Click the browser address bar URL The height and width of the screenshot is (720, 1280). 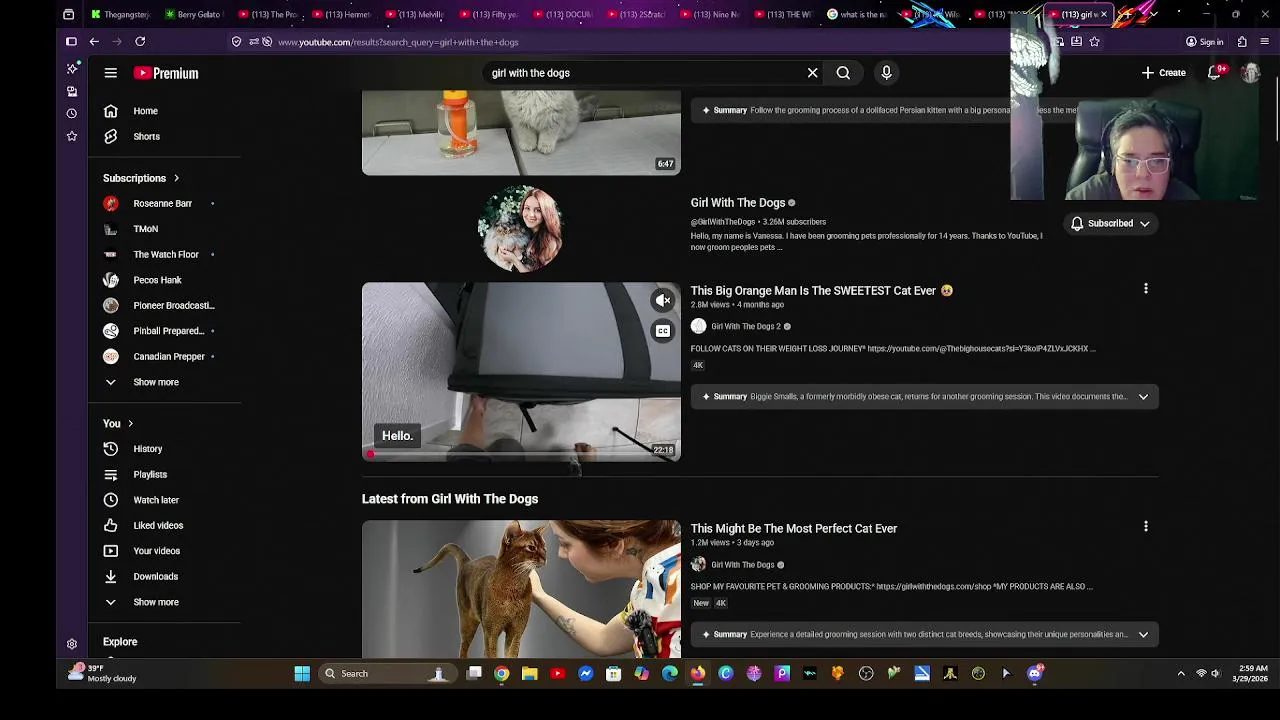click(398, 42)
